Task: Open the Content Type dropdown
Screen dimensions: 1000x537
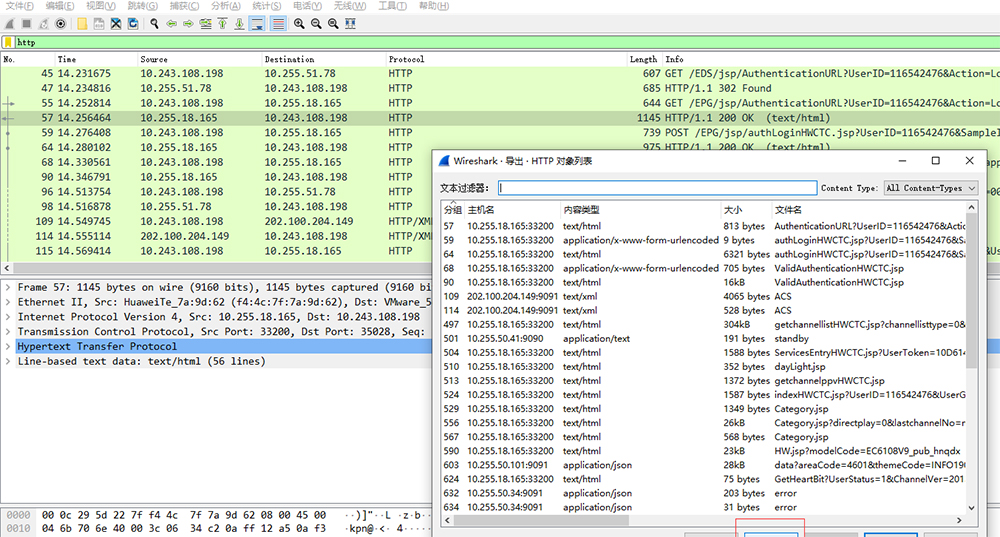Action: 929,188
